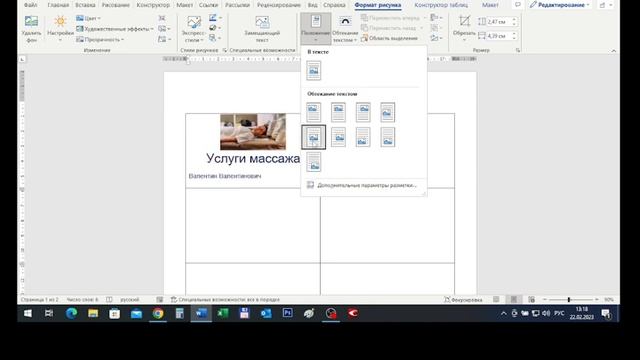640x360 pixels.
Task: Click the Rotate objects icon
Action: [436, 38]
